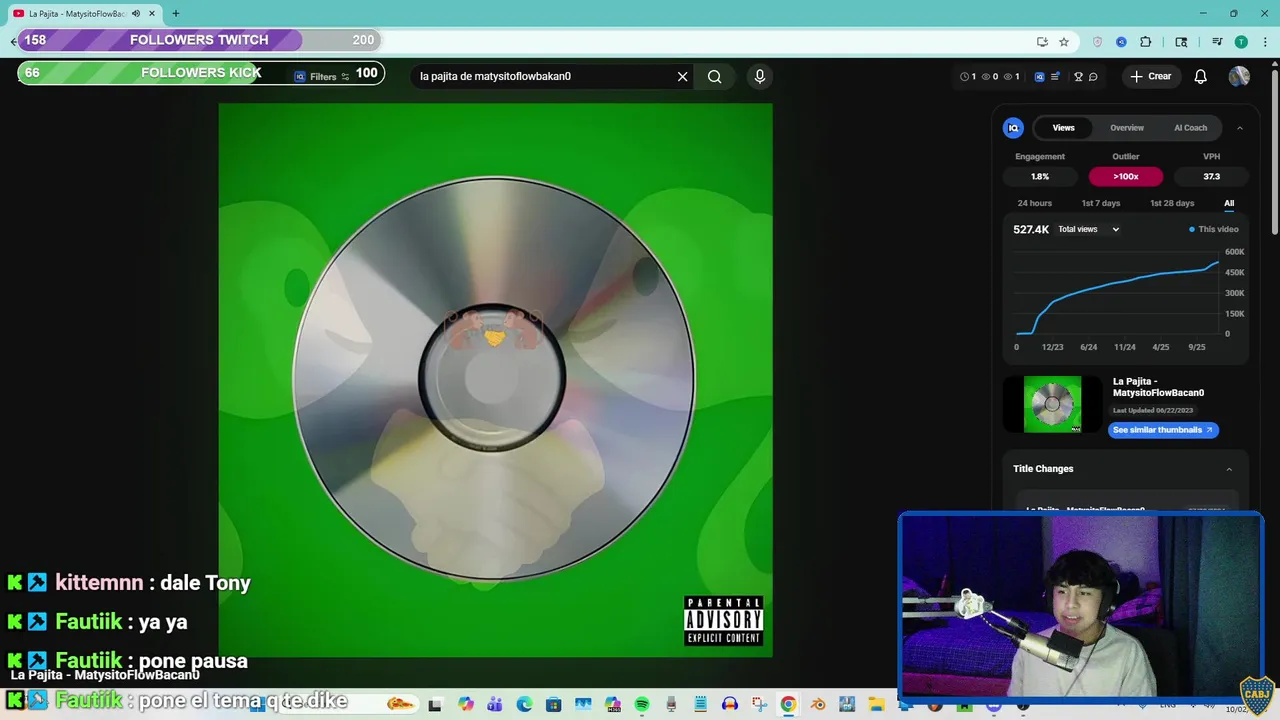Open the vidIQ extension icon in Chrome toolbar
Screen dimensions: 1280x720
[1121, 42]
